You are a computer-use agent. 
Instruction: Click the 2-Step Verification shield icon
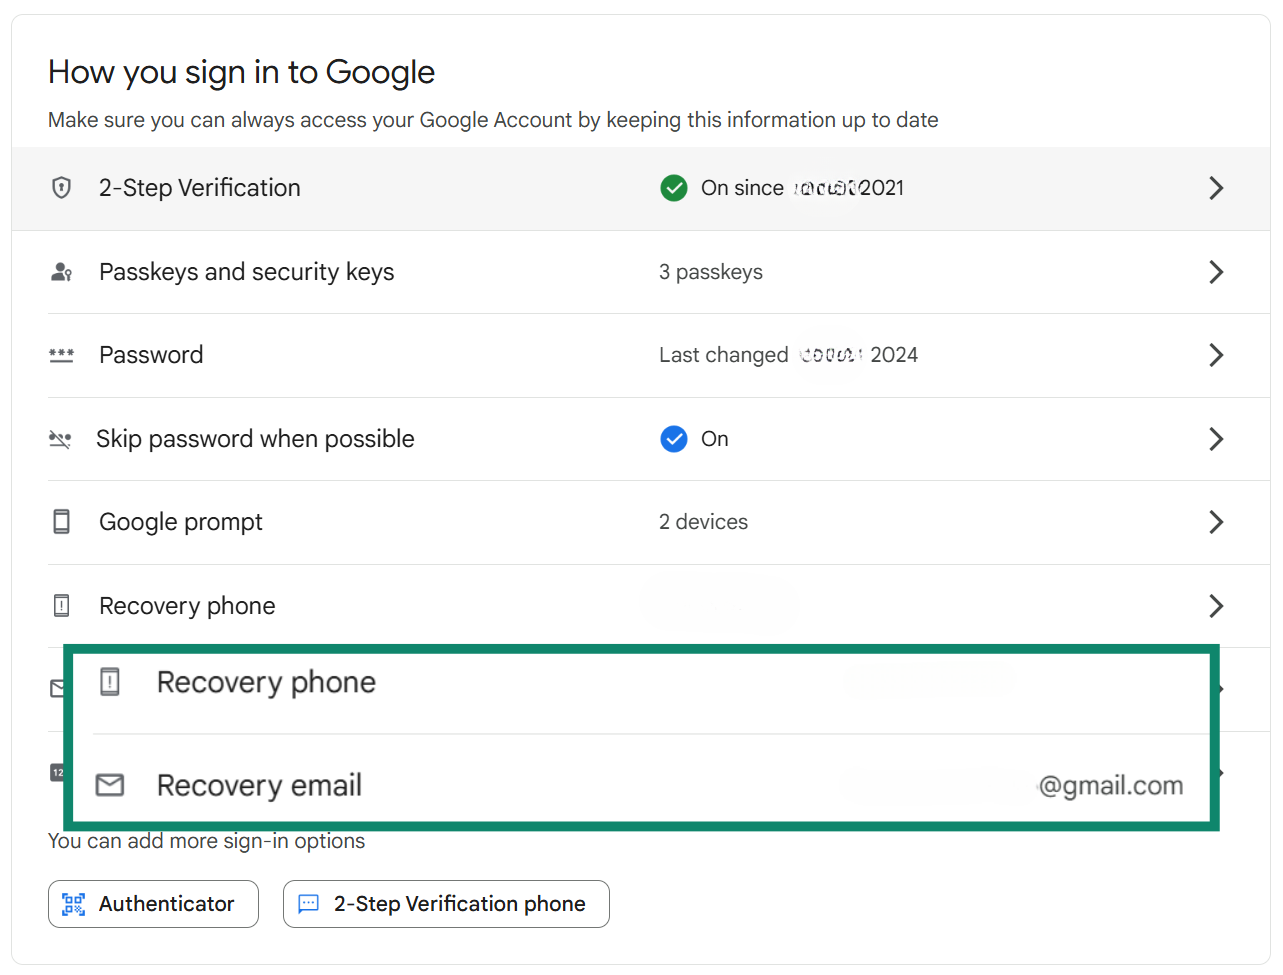click(x=61, y=188)
